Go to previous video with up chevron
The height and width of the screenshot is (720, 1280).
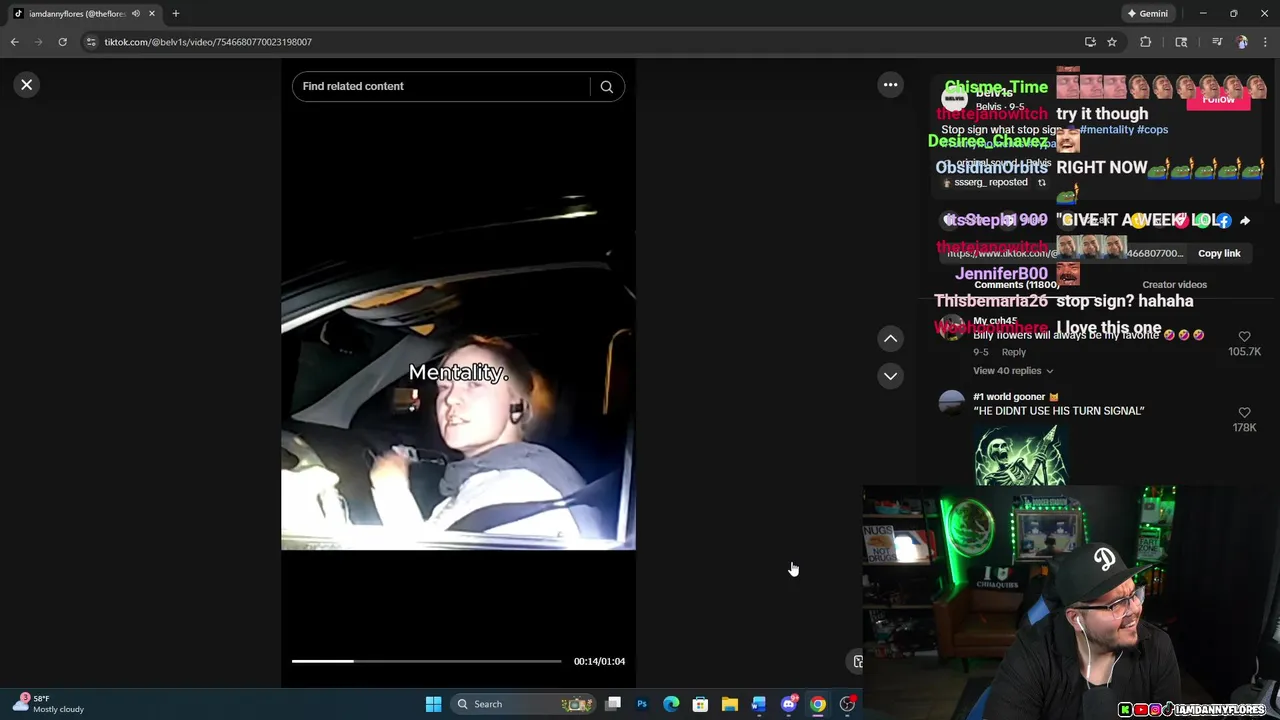(x=890, y=339)
